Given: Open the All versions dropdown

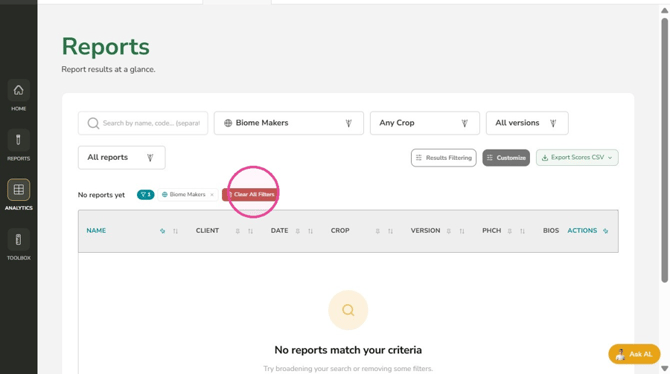Looking at the screenshot, I should [x=527, y=123].
